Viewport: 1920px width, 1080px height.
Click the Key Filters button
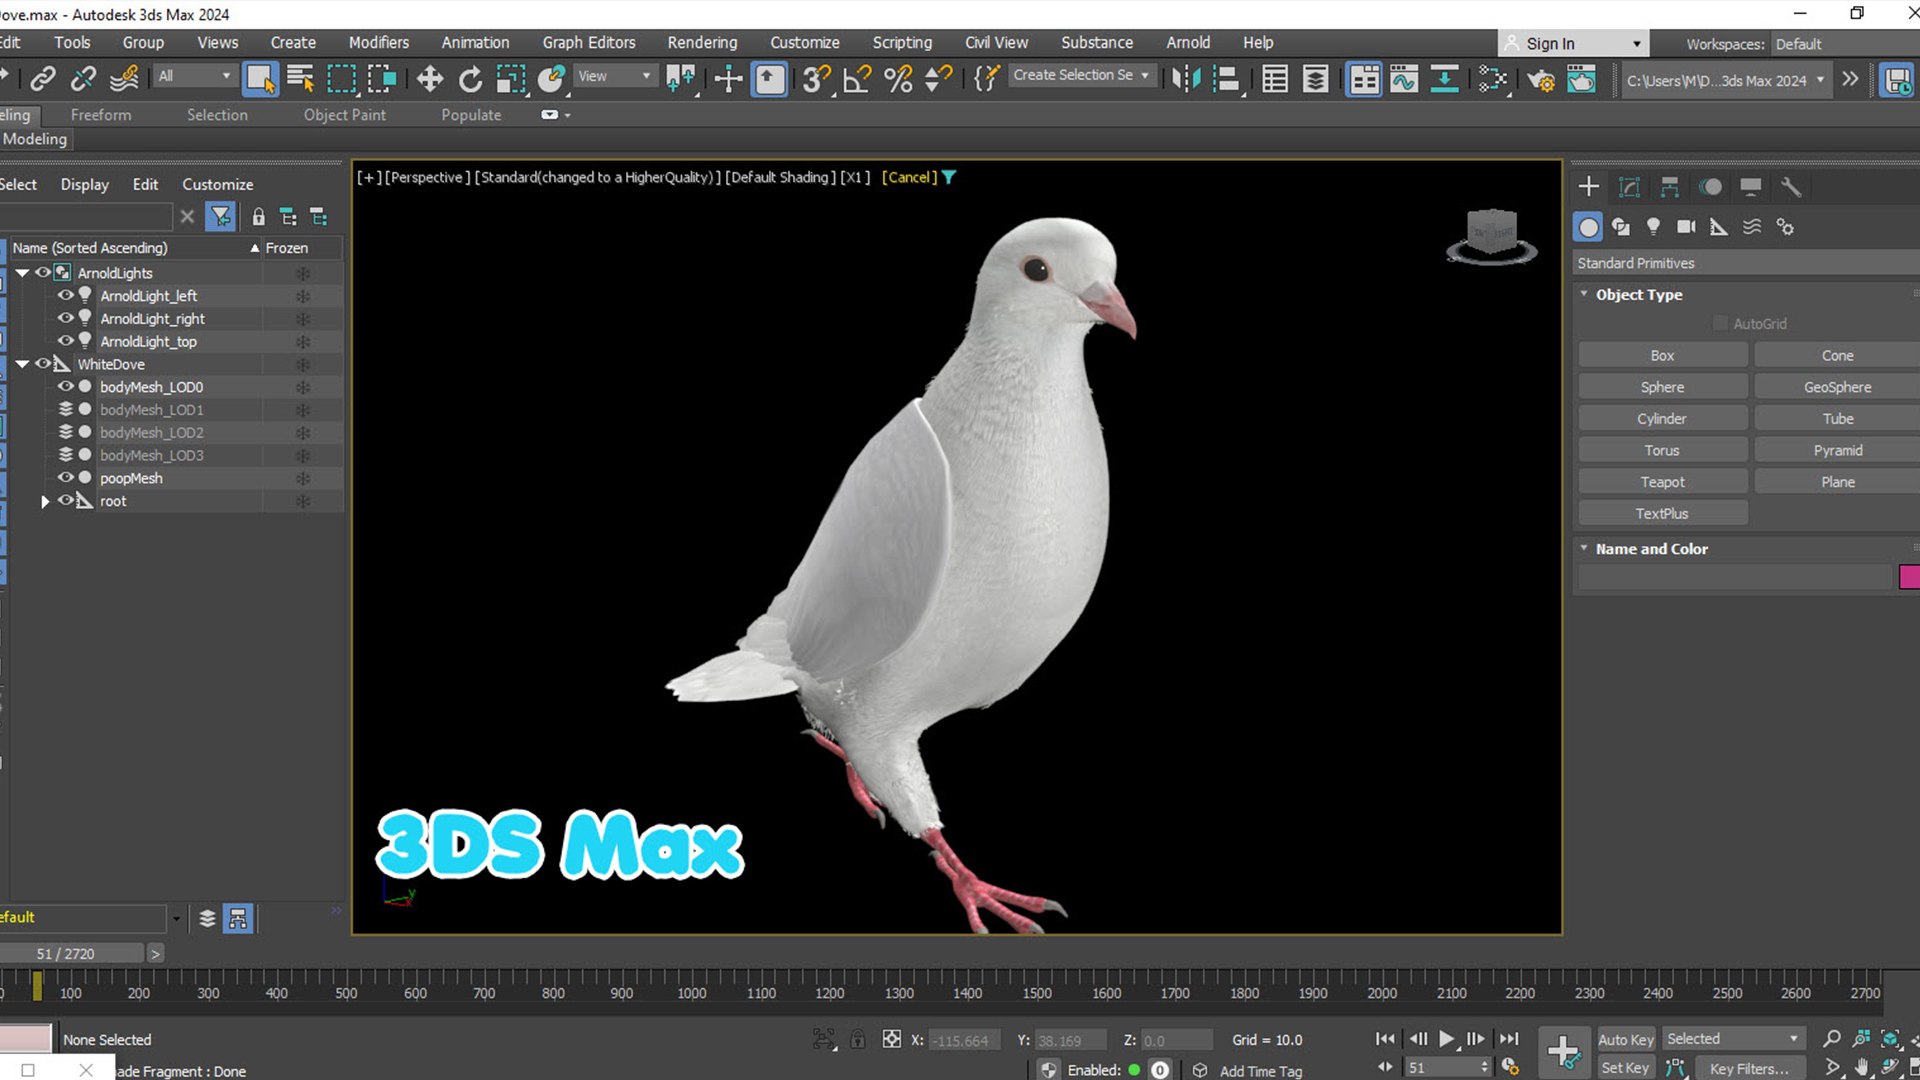point(1749,1068)
